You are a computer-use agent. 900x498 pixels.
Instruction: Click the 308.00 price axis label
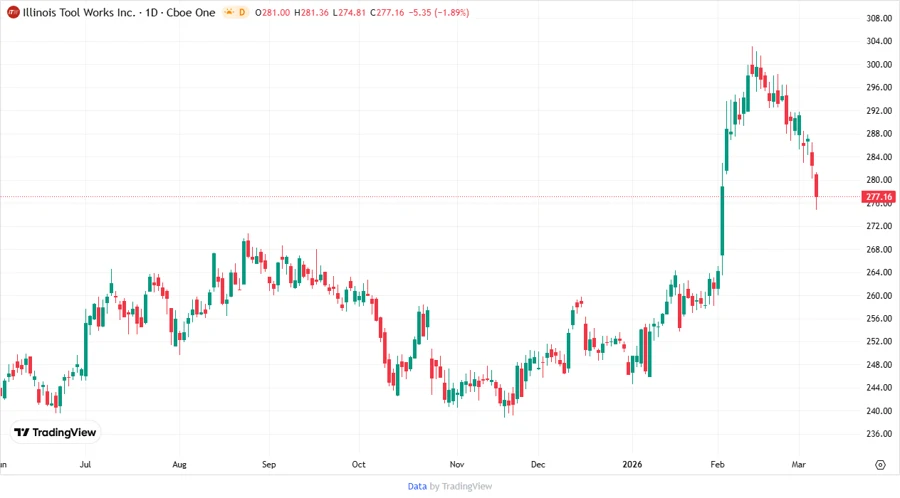(x=879, y=18)
